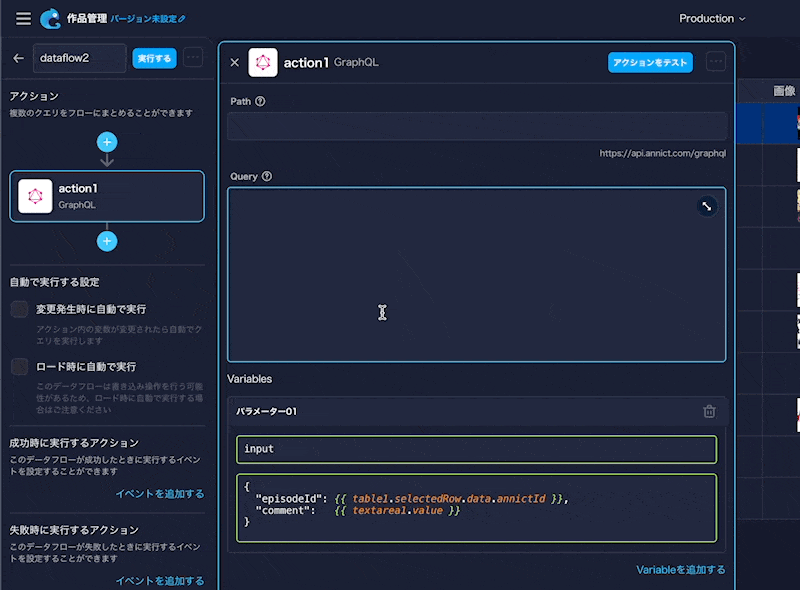Edit the variable name field input
This screenshot has width=800, height=590.
pyautogui.click(x=477, y=449)
